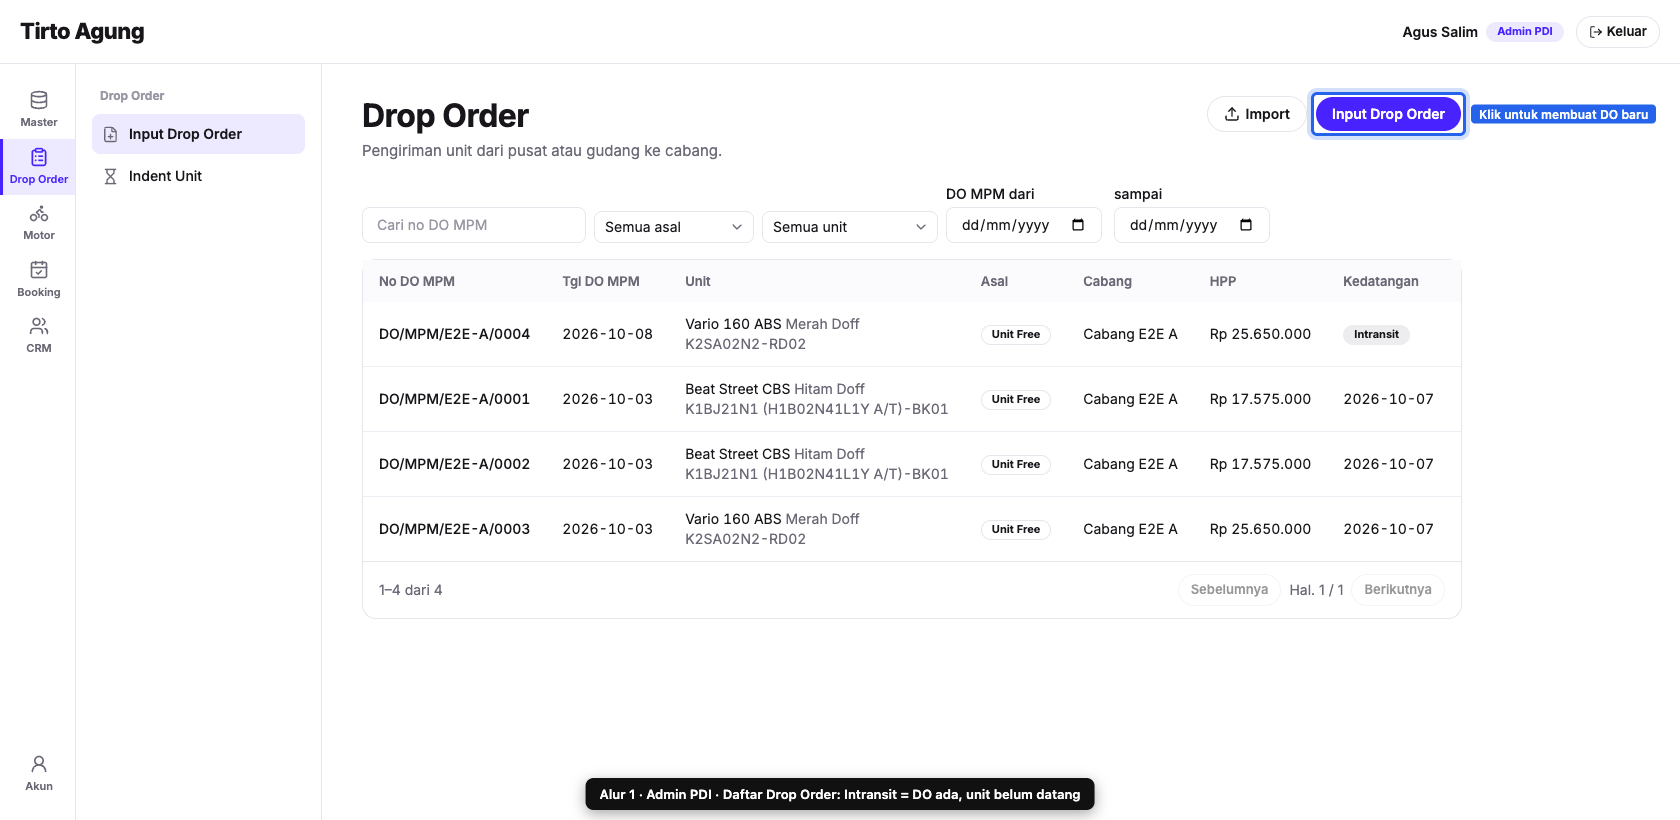Click the Asal column header
The height and width of the screenshot is (820, 1680).
tap(994, 281)
